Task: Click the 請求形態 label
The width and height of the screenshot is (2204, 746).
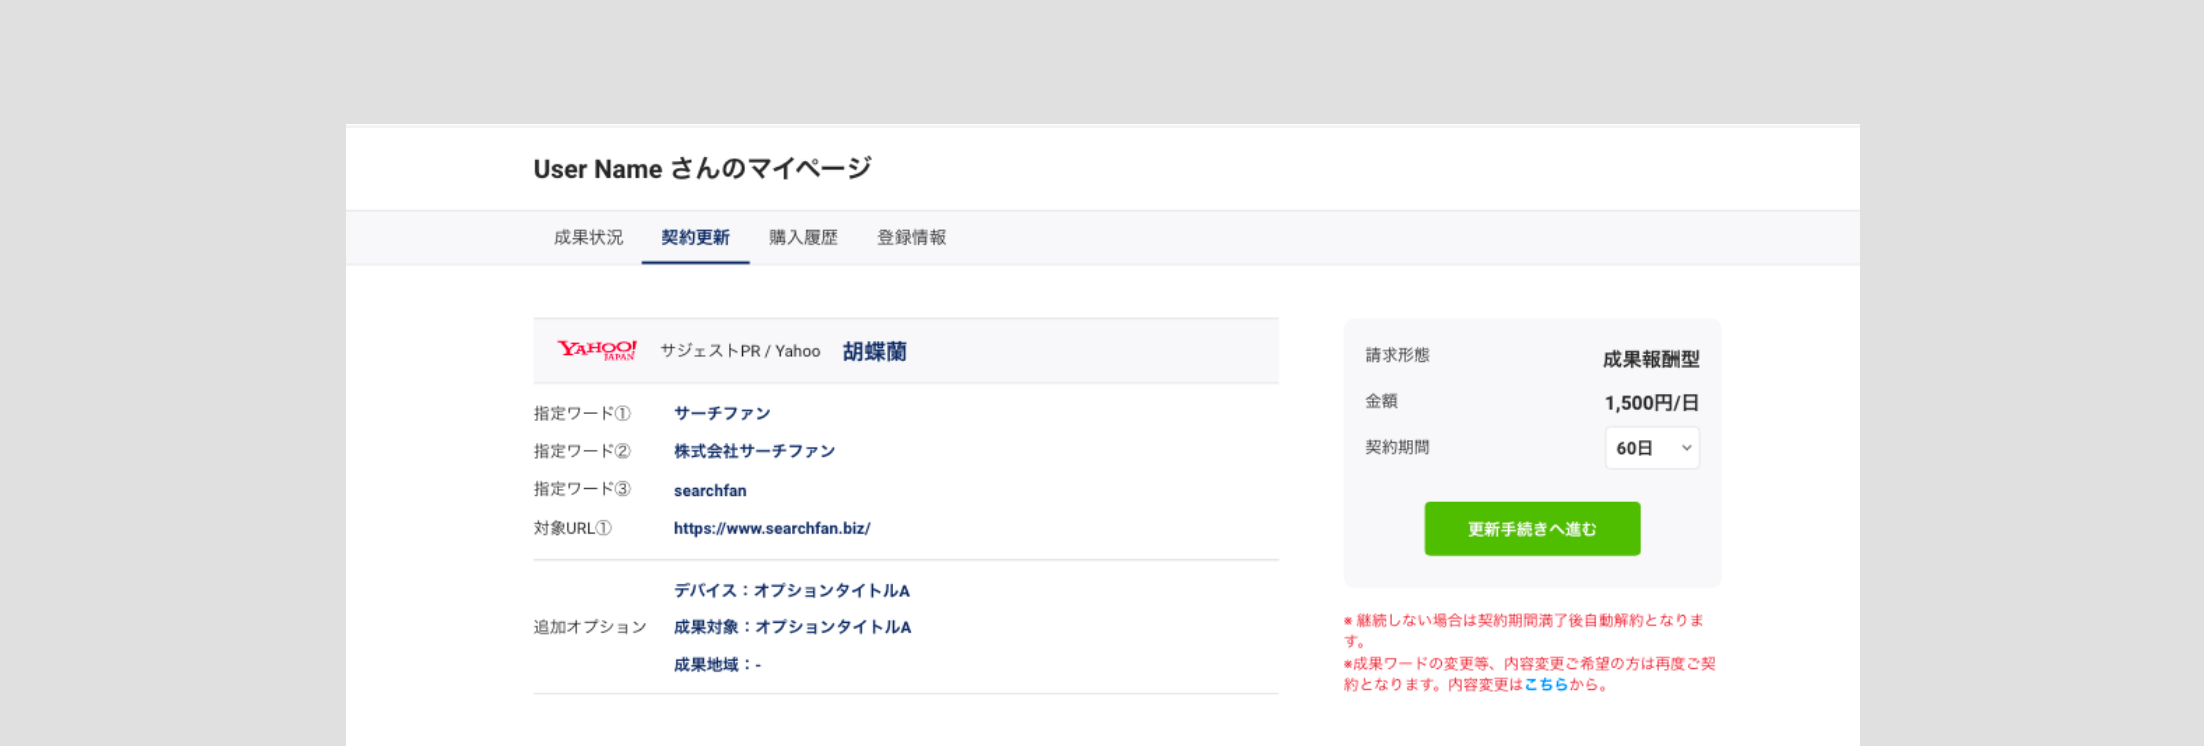Action: [1397, 355]
